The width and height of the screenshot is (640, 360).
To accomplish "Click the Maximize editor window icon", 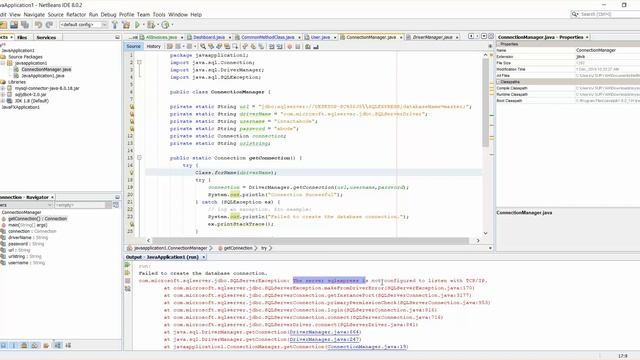I will point(491,36).
